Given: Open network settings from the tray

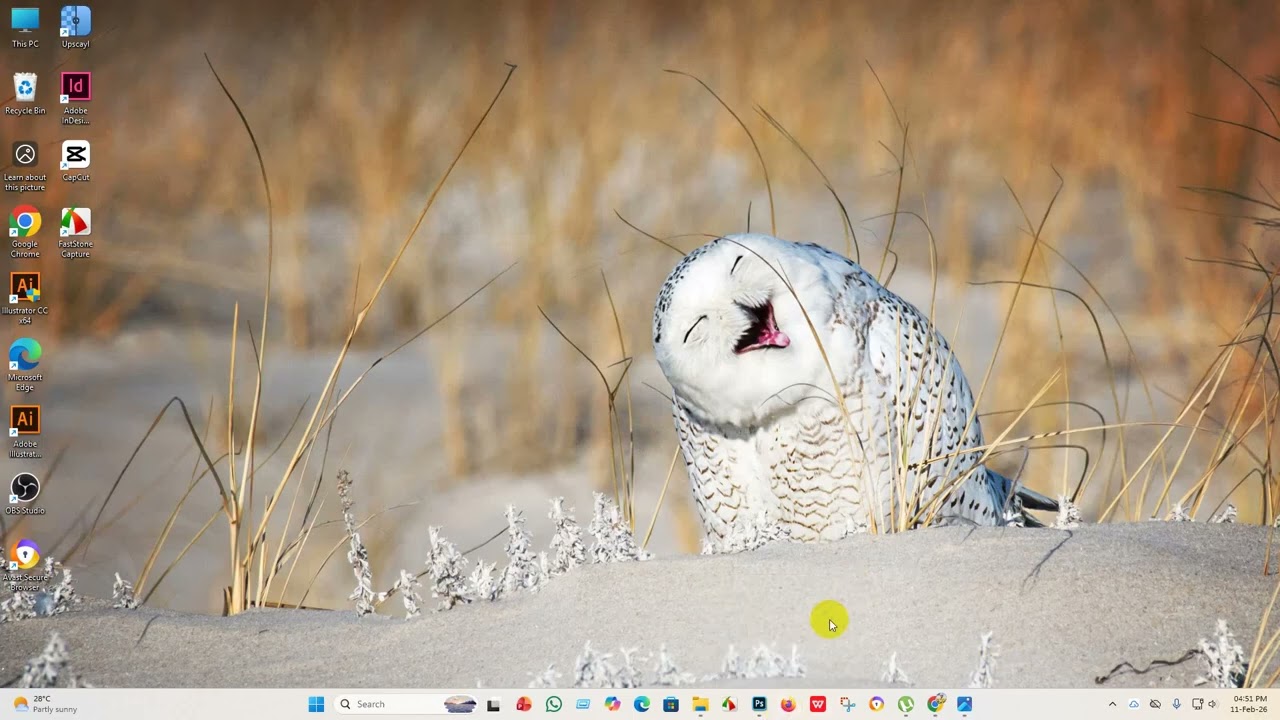Looking at the screenshot, I should (1197, 704).
